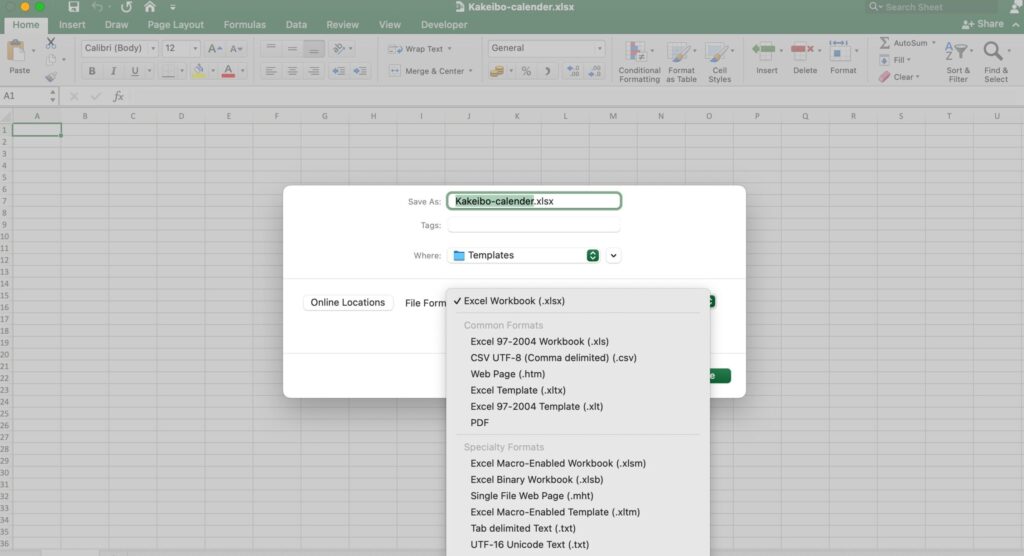Click the Cut scissors icon
This screenshot has height=556, width=1024.
[x=50, y=43]
